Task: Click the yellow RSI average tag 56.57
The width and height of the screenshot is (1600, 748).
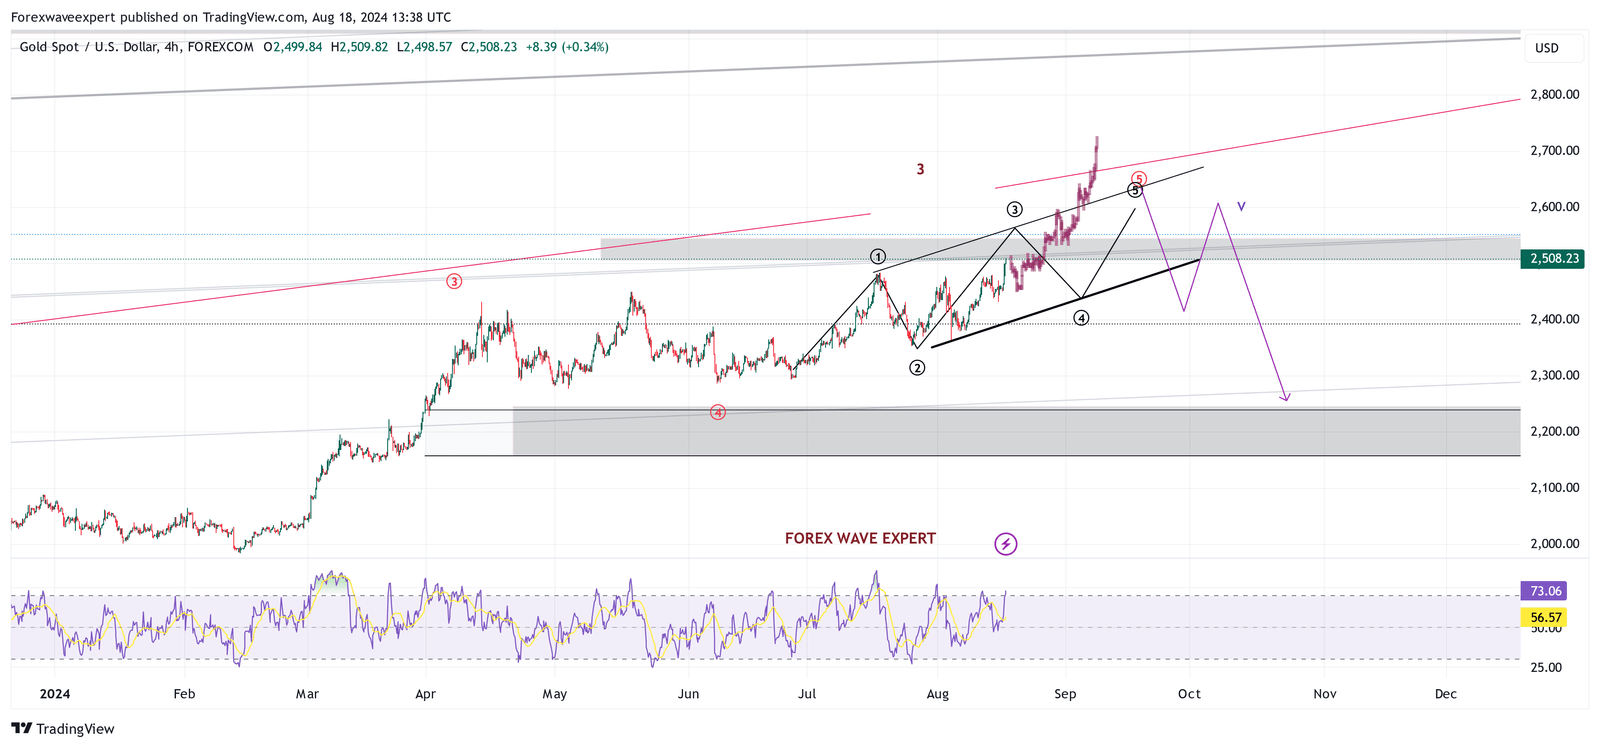Action: (x=1544, y=618)
